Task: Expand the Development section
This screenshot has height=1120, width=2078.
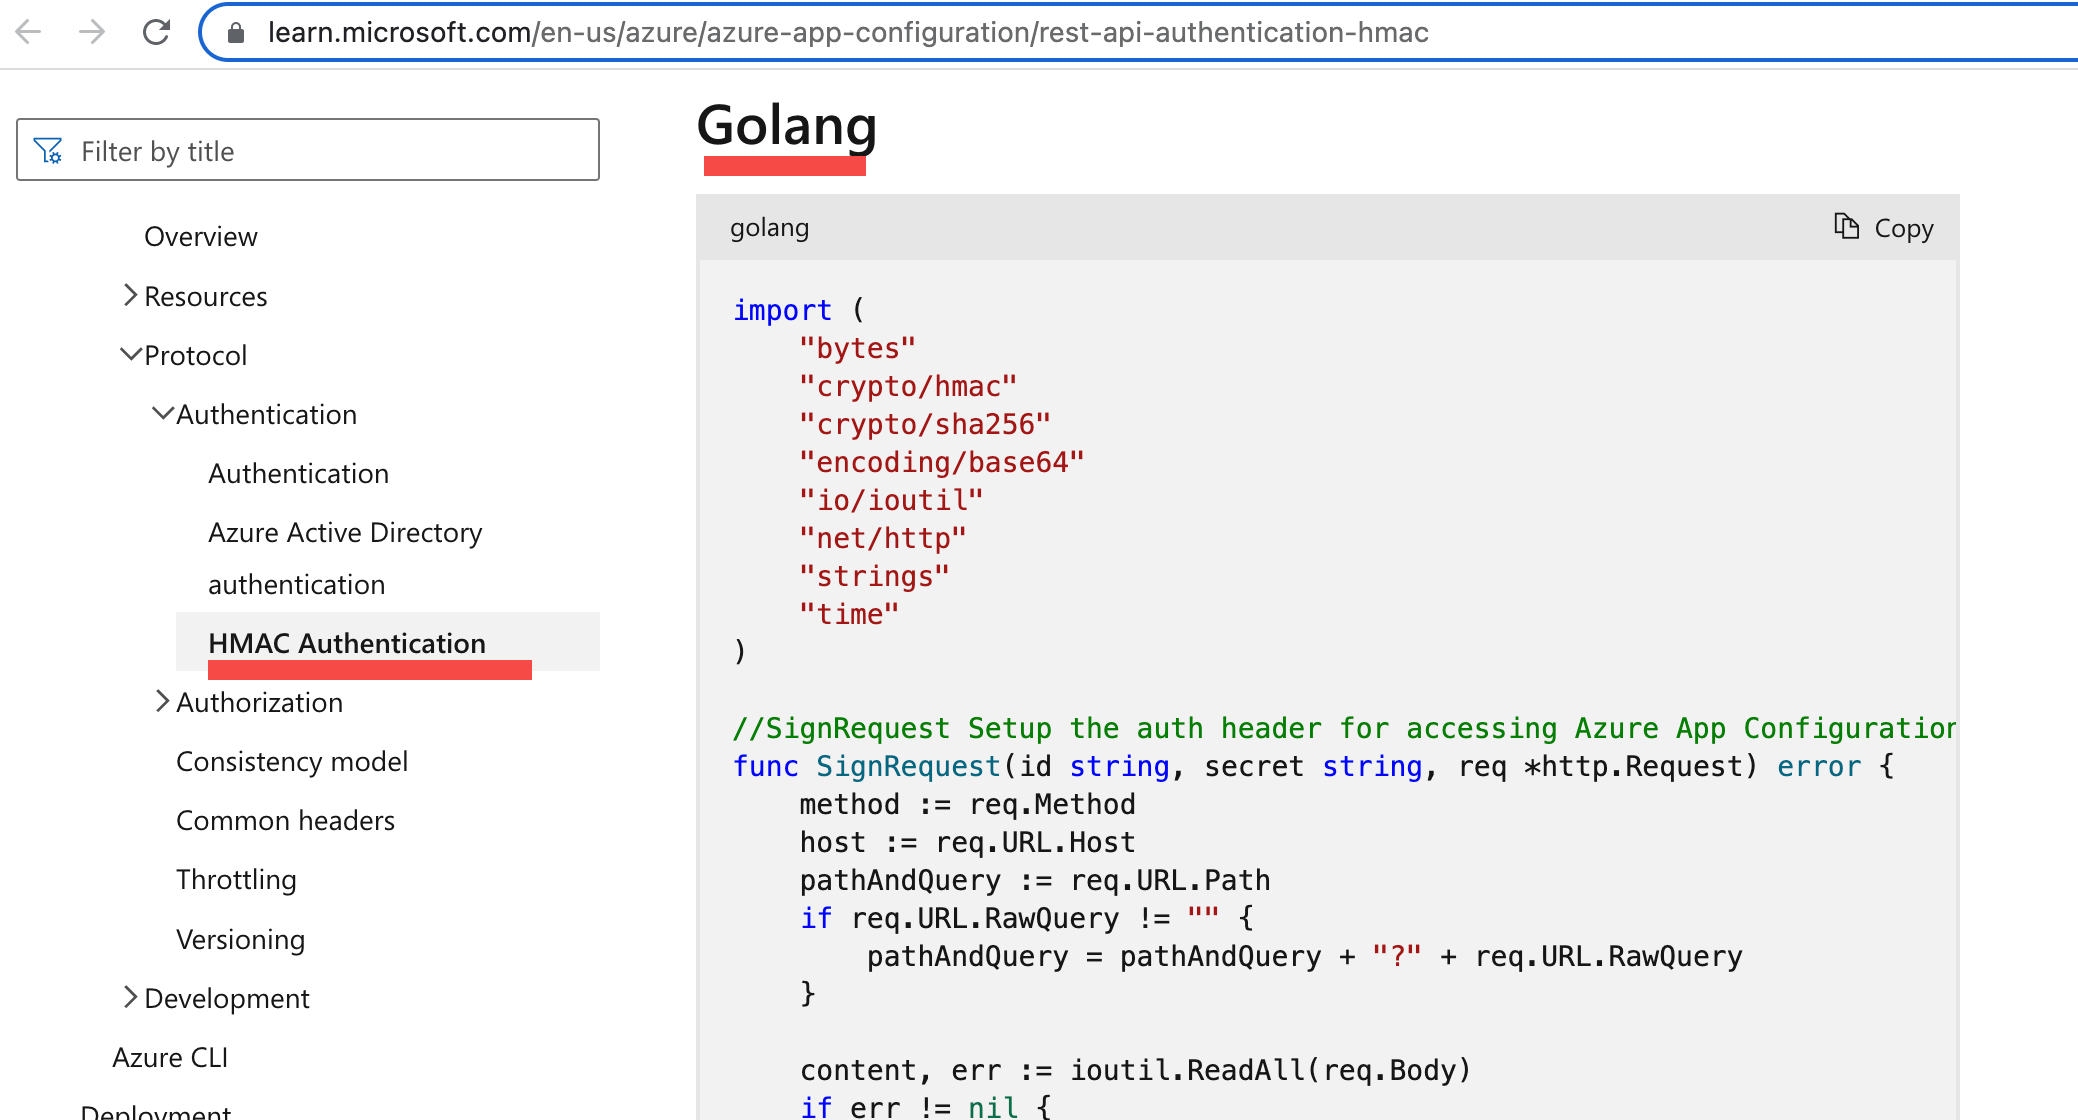Action: pyautogui.click(x=129, y=996)
